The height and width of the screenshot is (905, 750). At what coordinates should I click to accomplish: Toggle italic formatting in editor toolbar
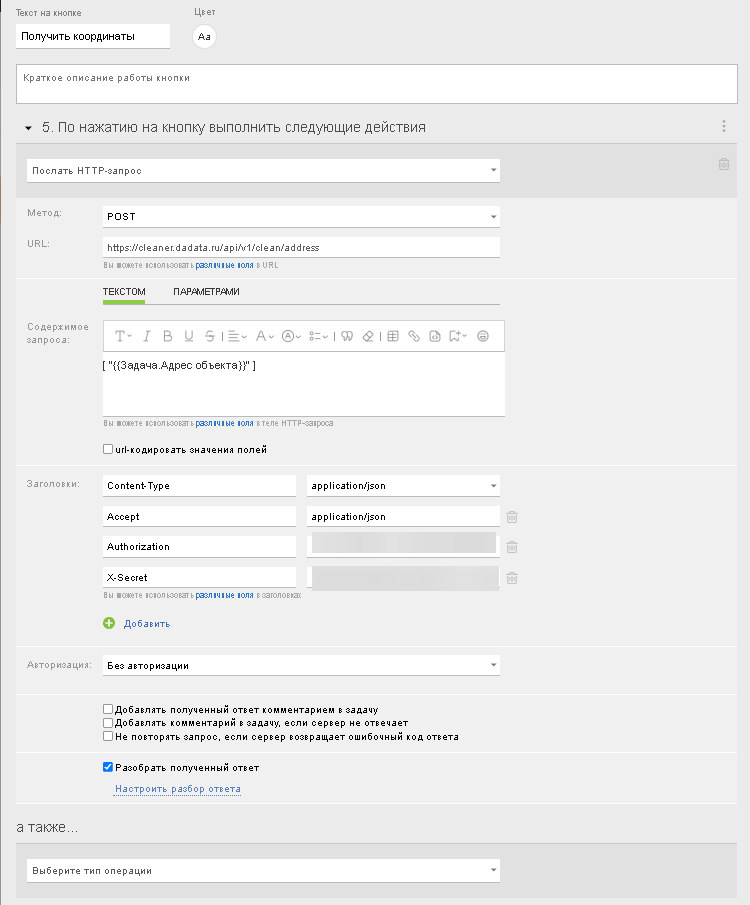pyautogui.click(x=146, y=336)
